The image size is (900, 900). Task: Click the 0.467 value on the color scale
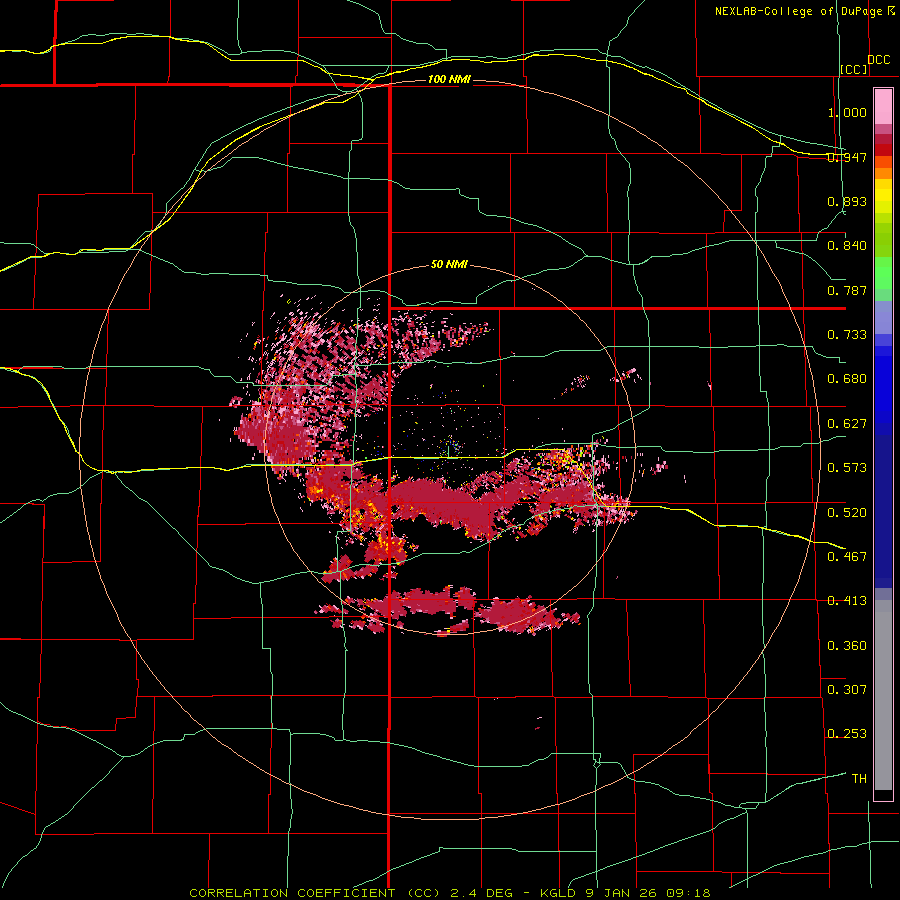click(x=847, y=557)
